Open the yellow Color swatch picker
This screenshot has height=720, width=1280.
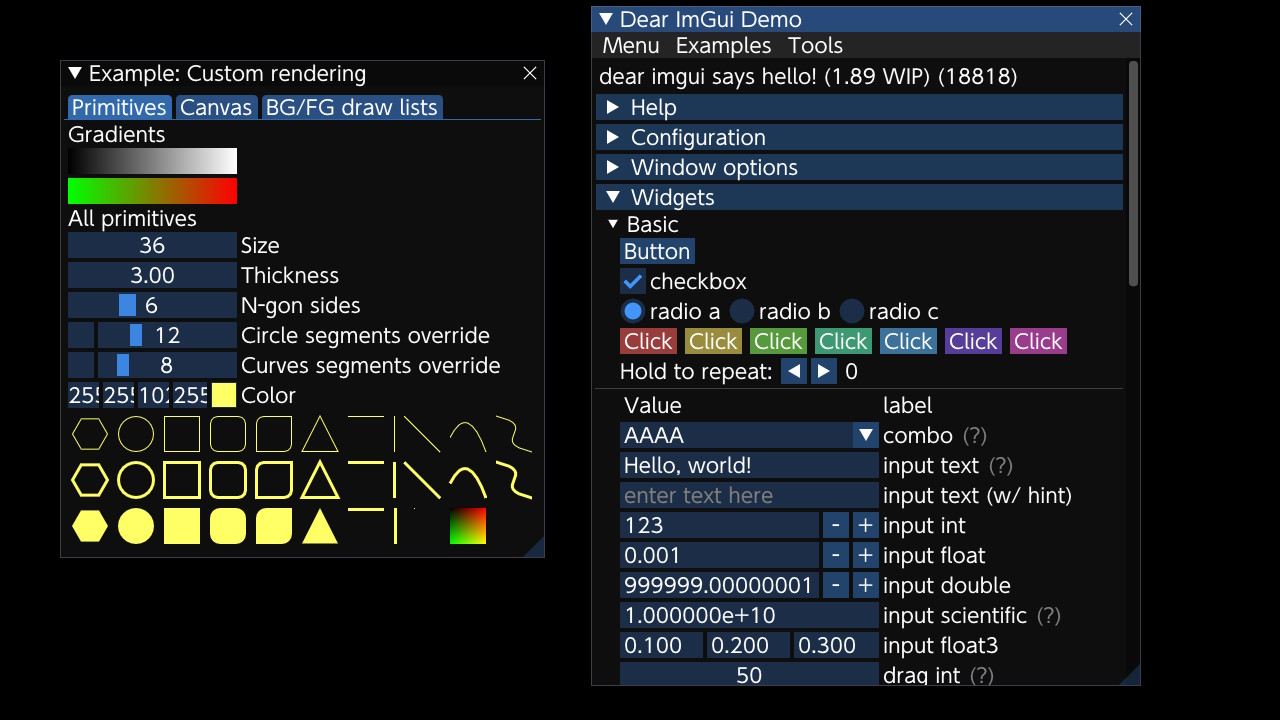click(x=224, y=395)
